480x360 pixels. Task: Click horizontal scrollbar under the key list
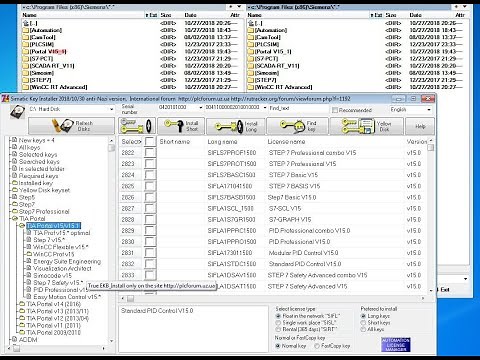coord(272,298)
